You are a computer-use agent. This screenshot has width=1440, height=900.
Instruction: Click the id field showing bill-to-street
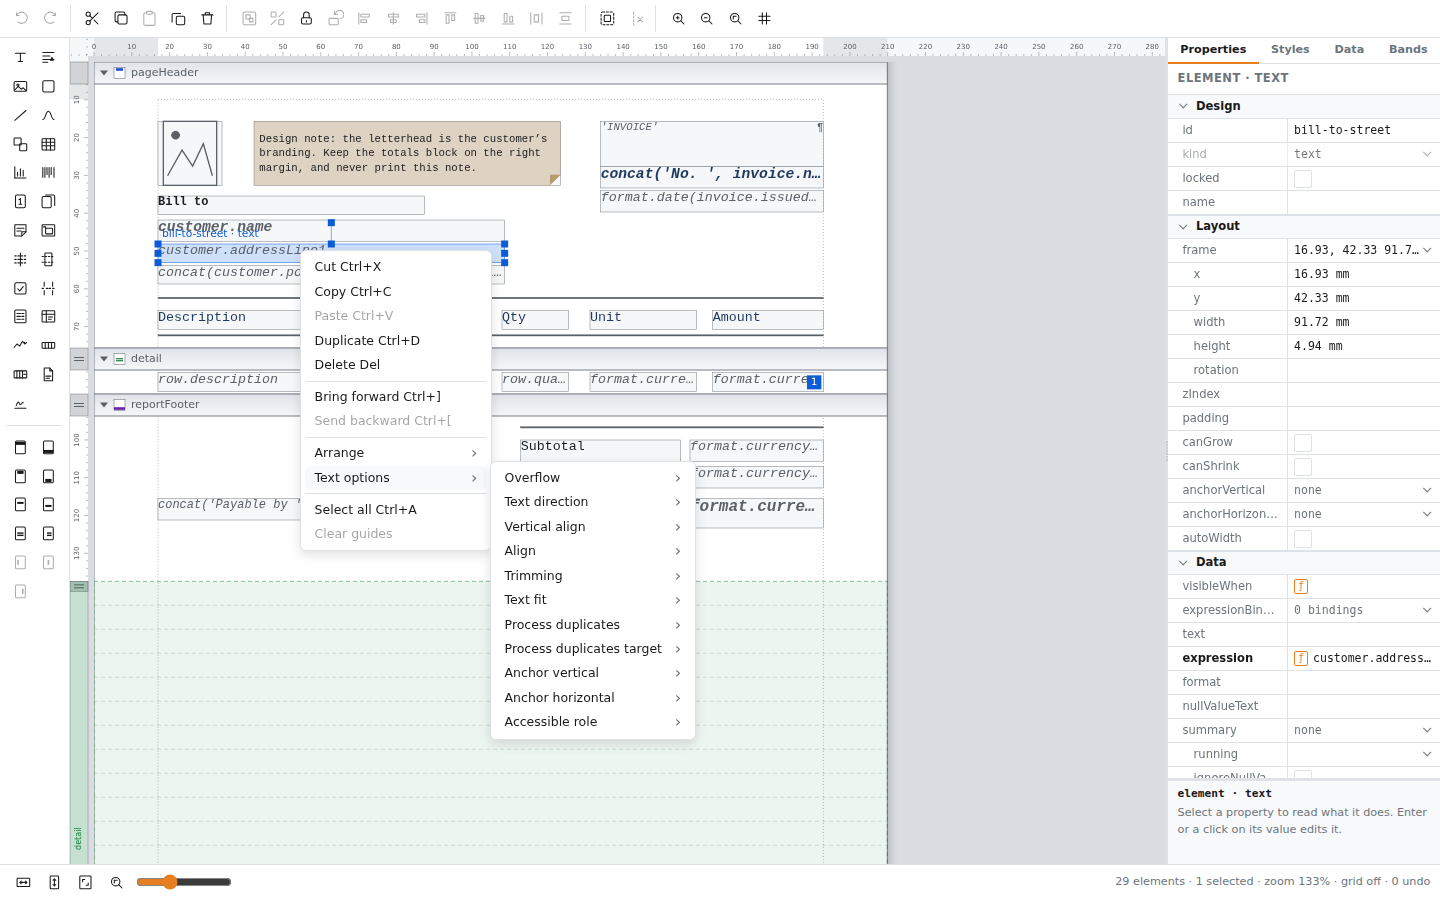click(x=1363, y=130)
